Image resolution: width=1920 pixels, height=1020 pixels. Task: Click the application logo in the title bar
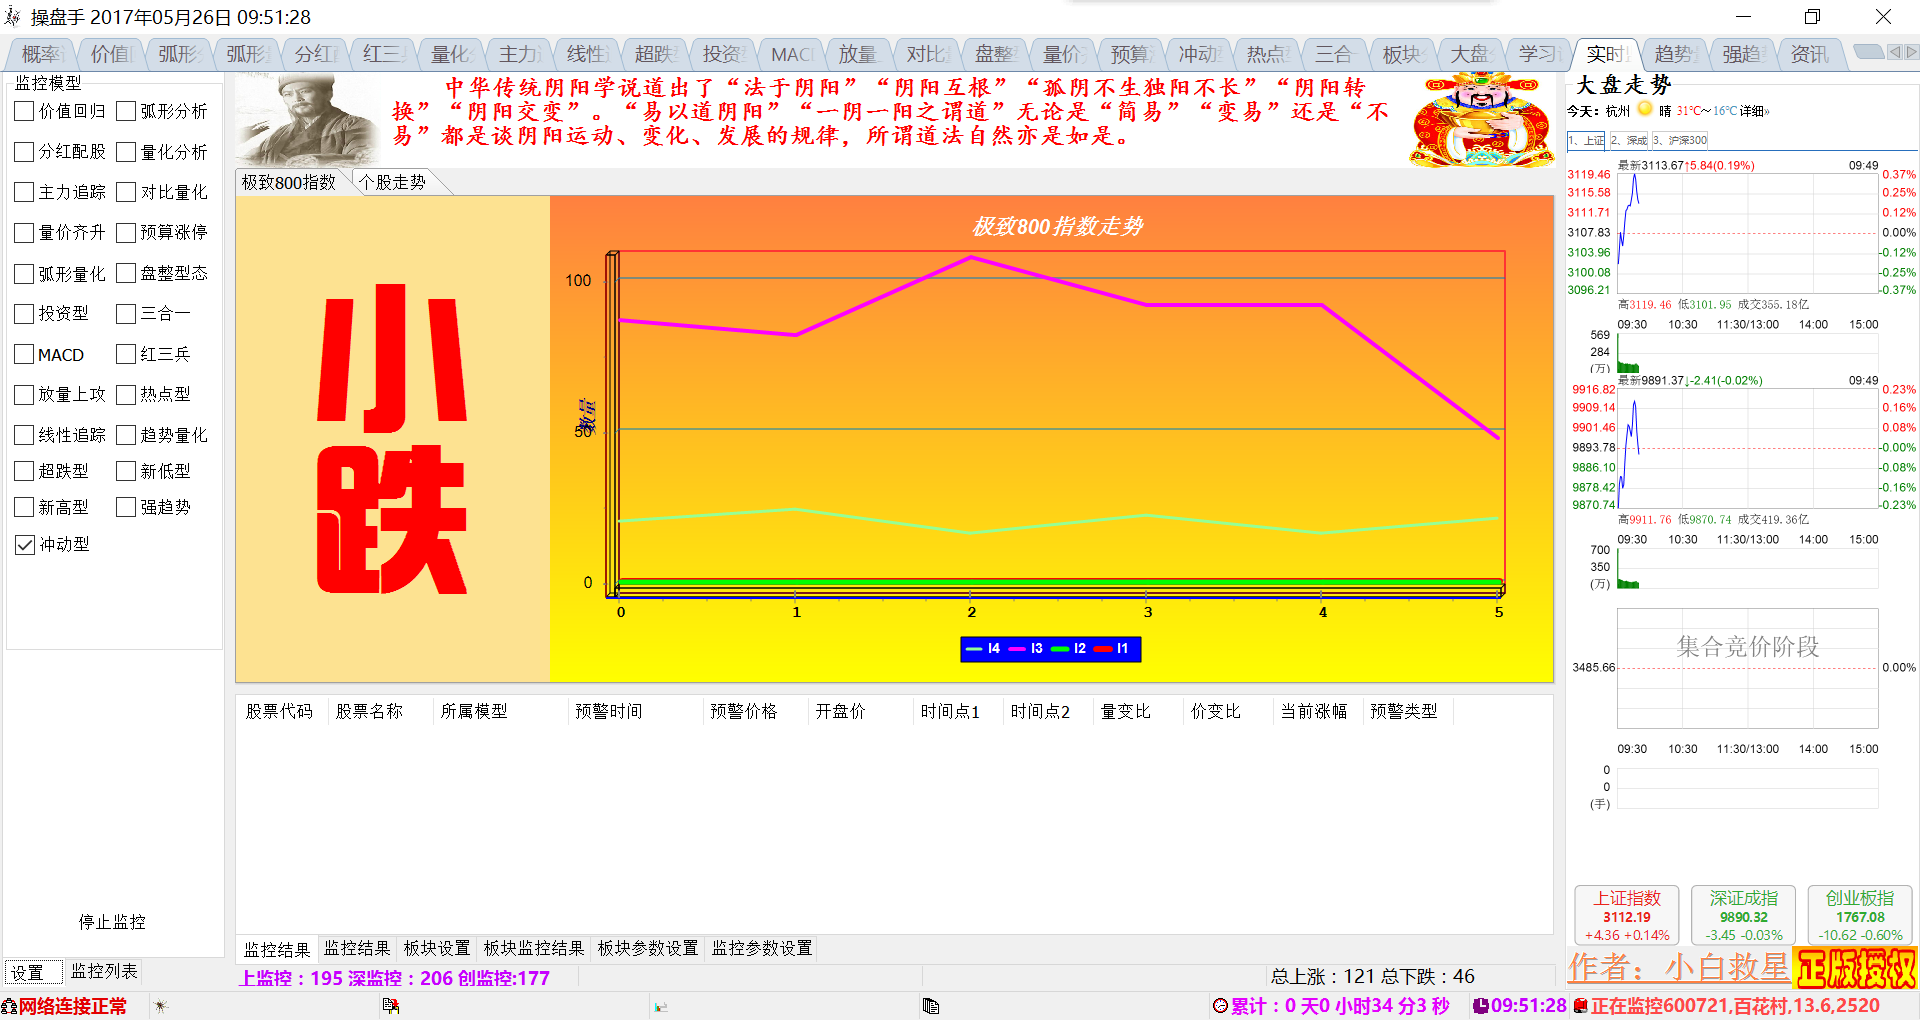click(x=13, y=17)
